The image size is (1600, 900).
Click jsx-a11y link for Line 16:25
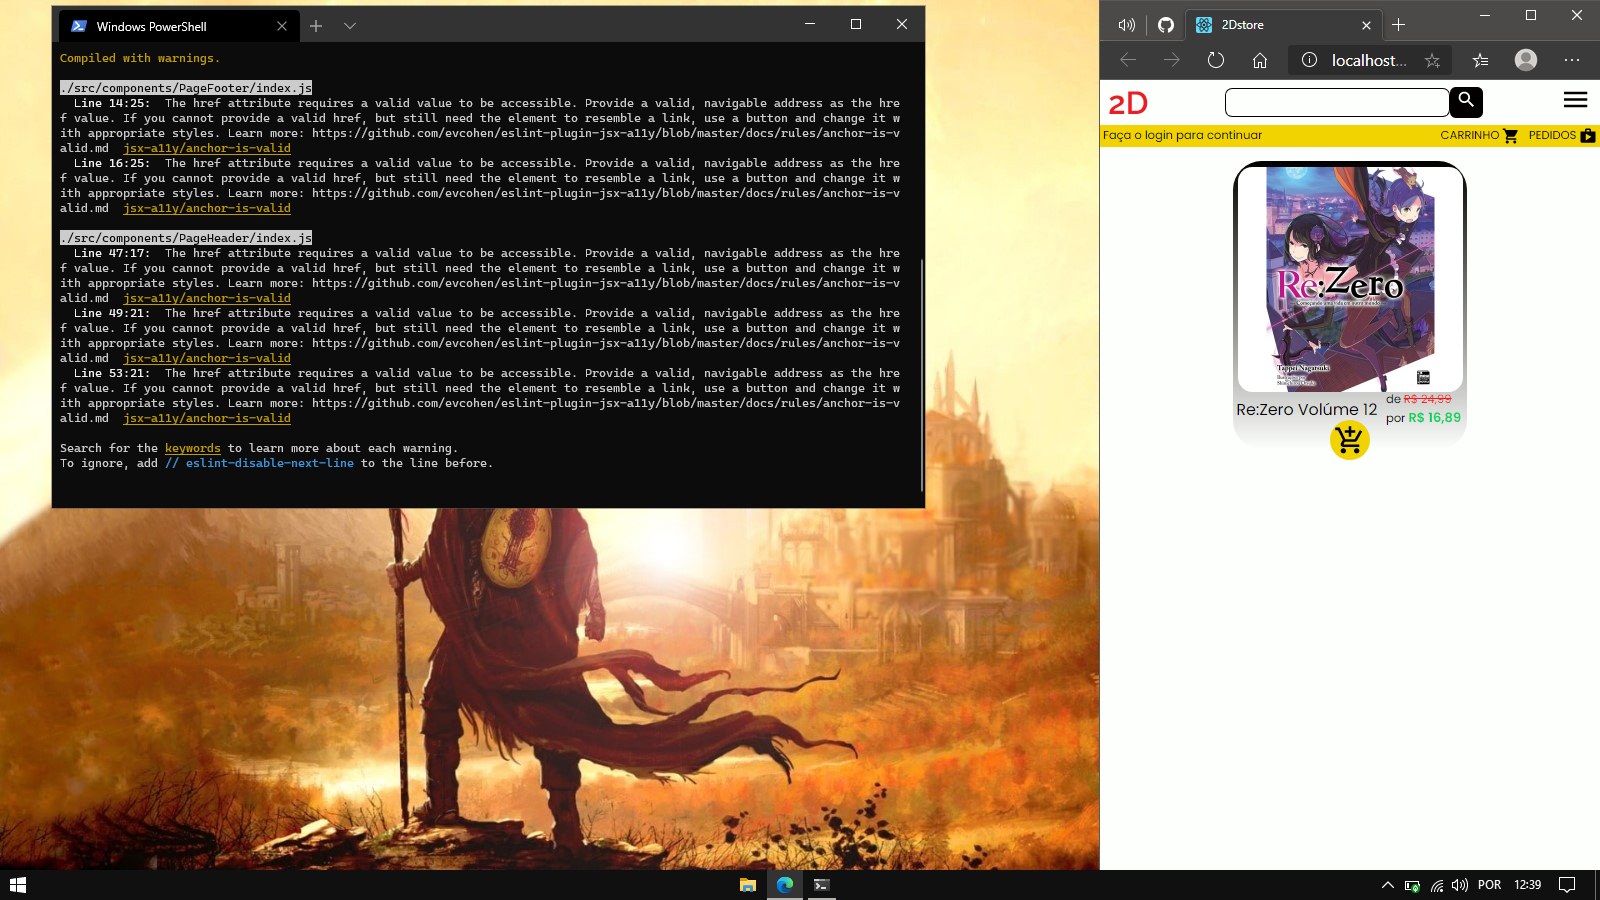click(207, 208)
